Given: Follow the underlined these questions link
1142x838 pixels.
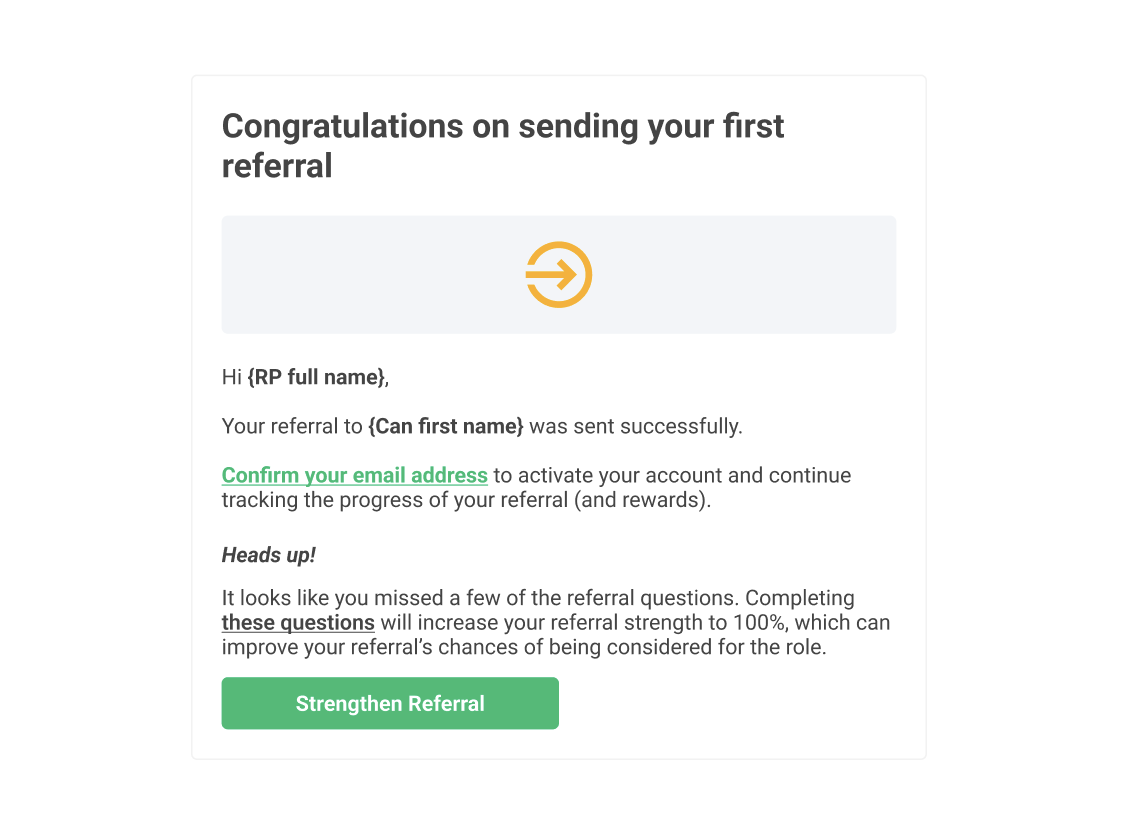Looking at the screenshot, I should [298, 622].
